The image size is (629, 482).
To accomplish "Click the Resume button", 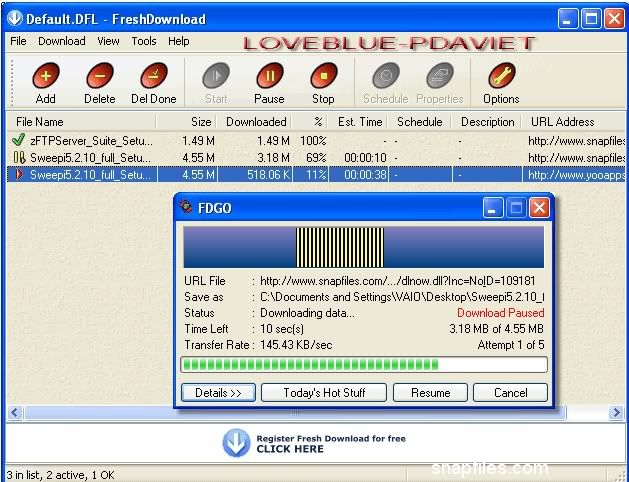I will [430, 393].
